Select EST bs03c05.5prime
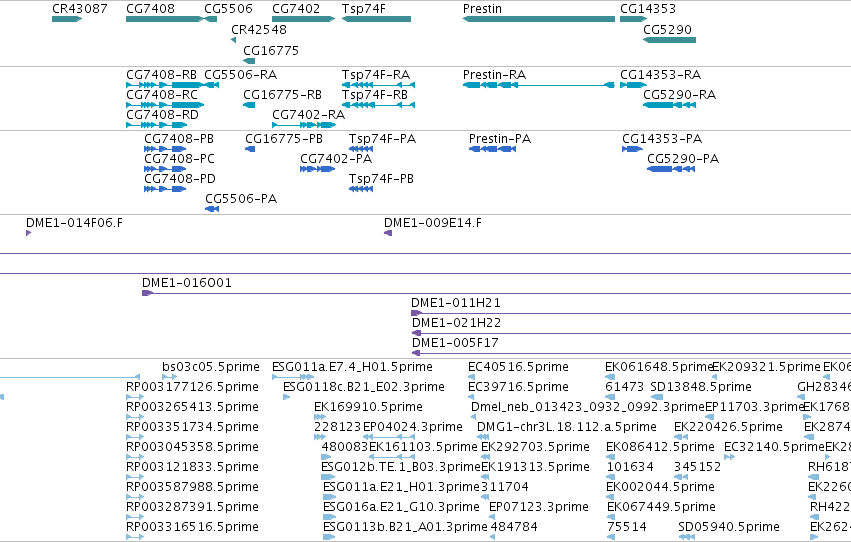 click(x=169, y=377)
